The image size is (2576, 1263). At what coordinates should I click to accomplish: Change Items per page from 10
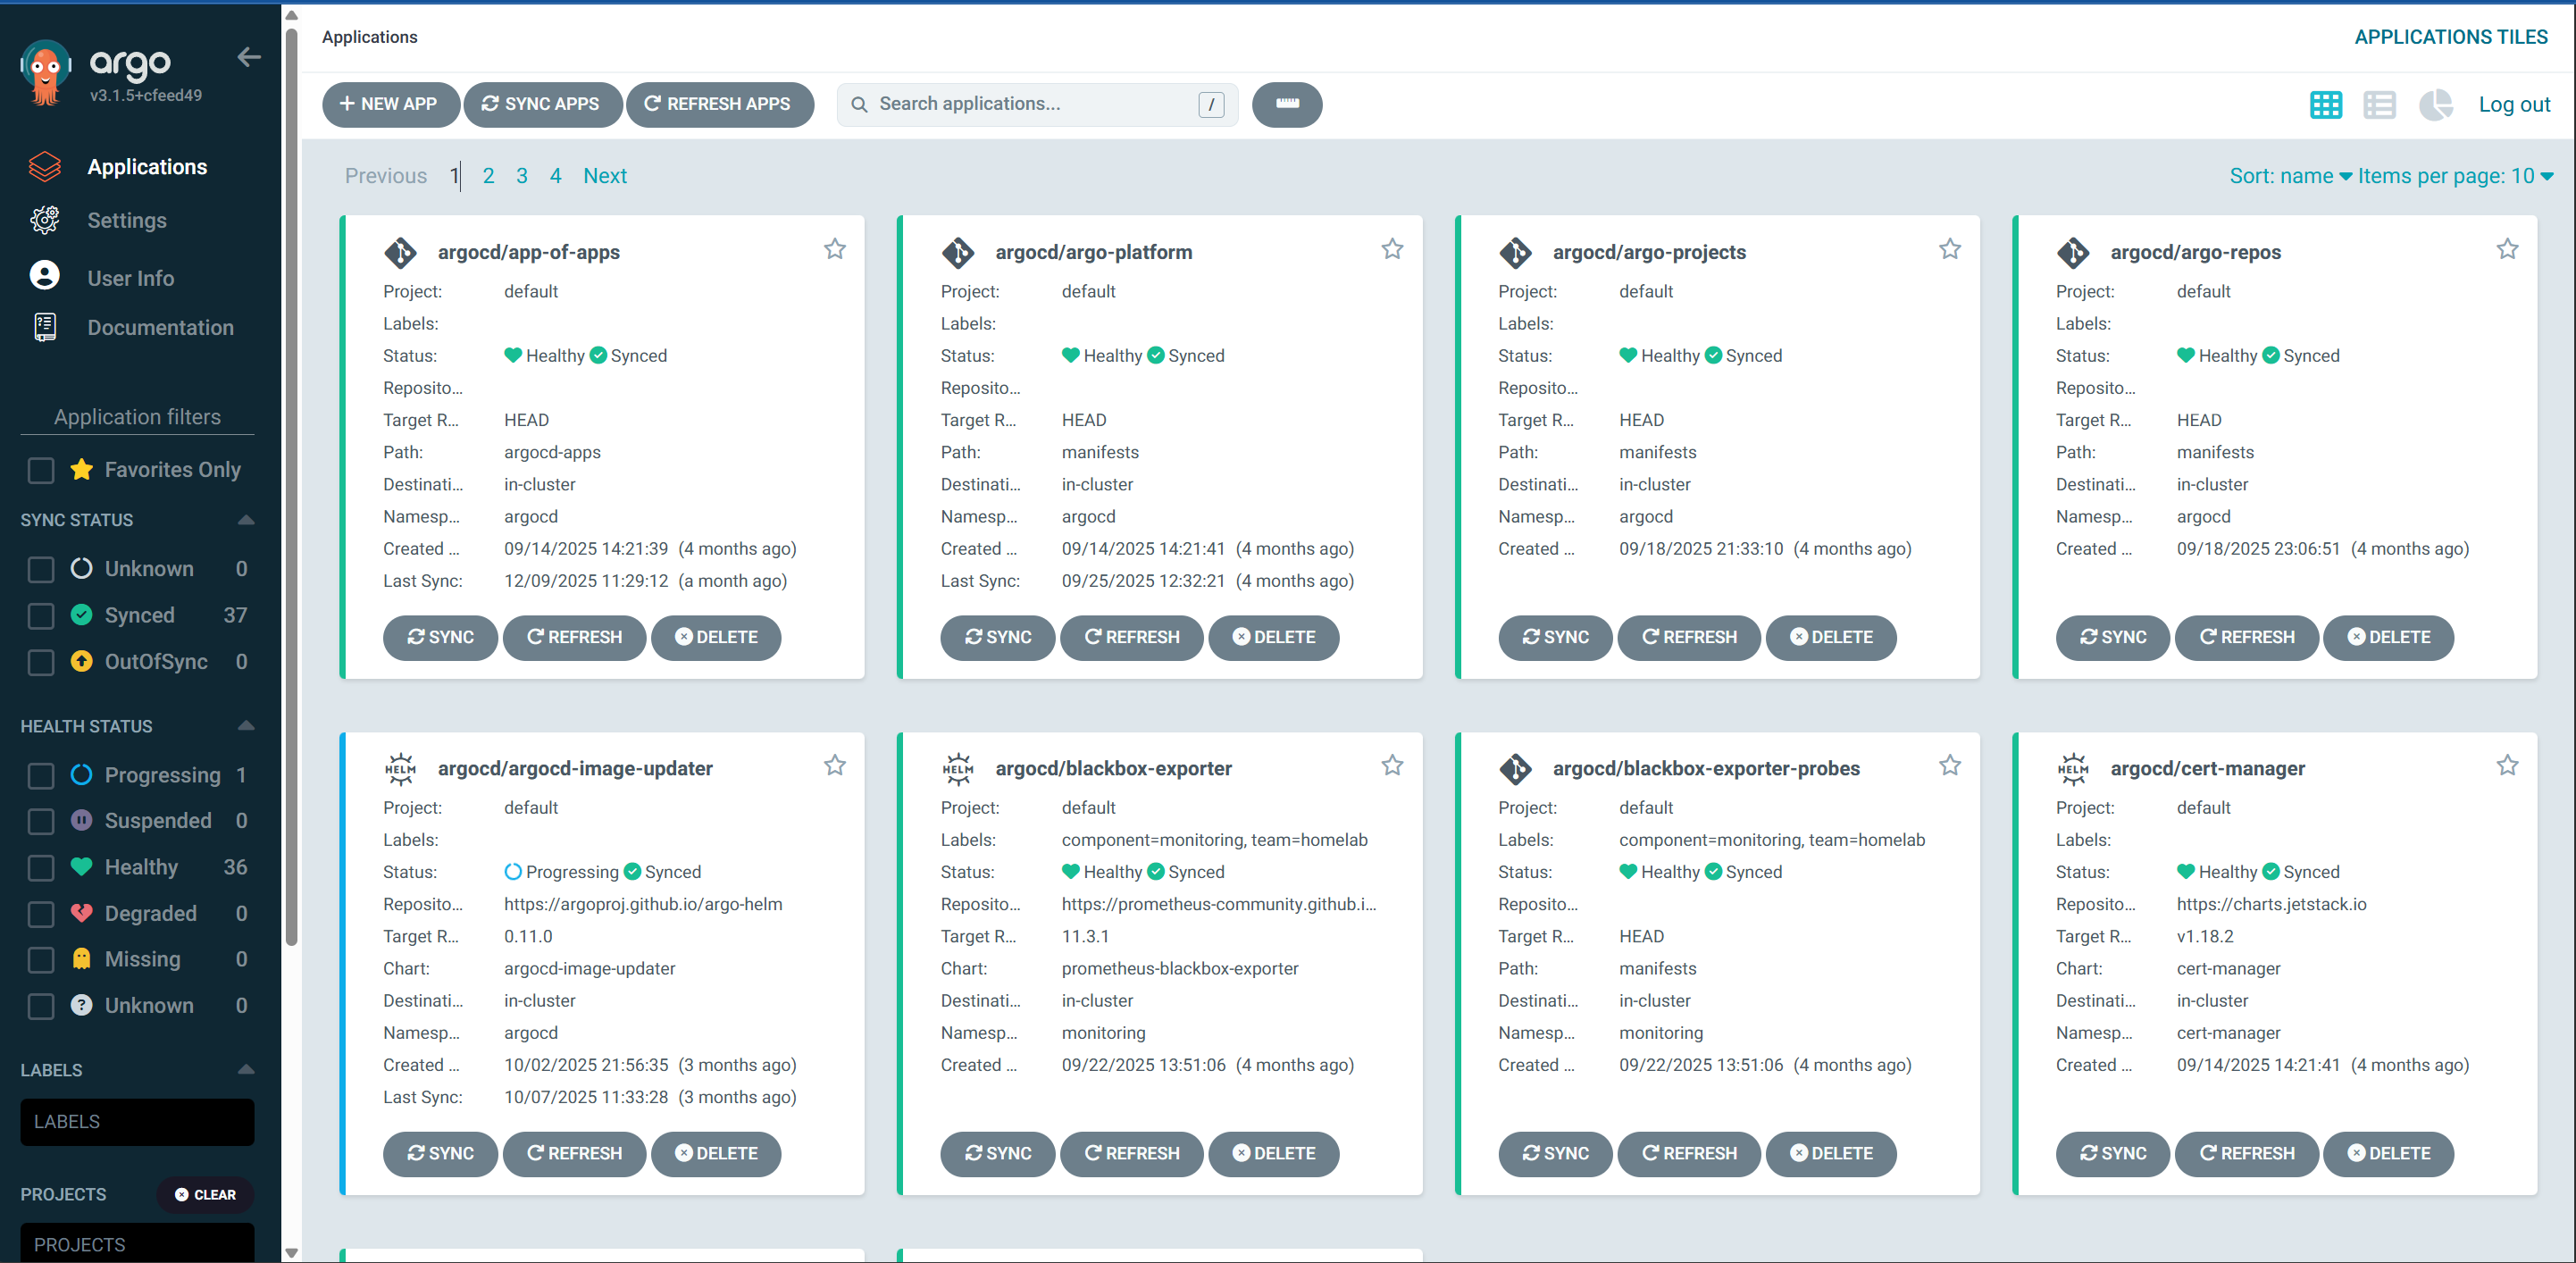pos(2458,175)
